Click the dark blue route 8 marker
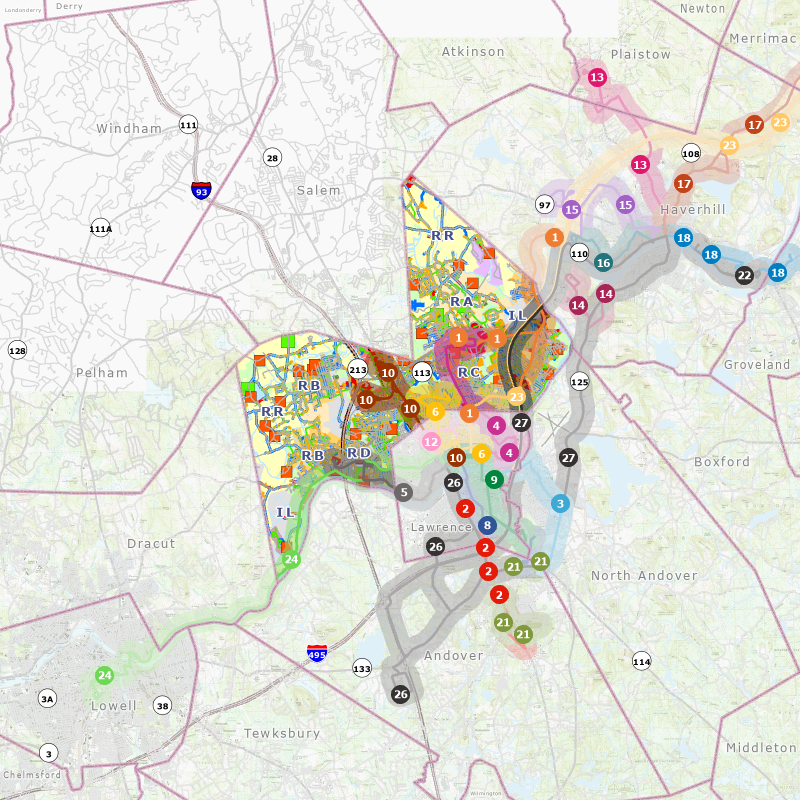Viewport: 800px width, 800px height. tap(487, 525)
